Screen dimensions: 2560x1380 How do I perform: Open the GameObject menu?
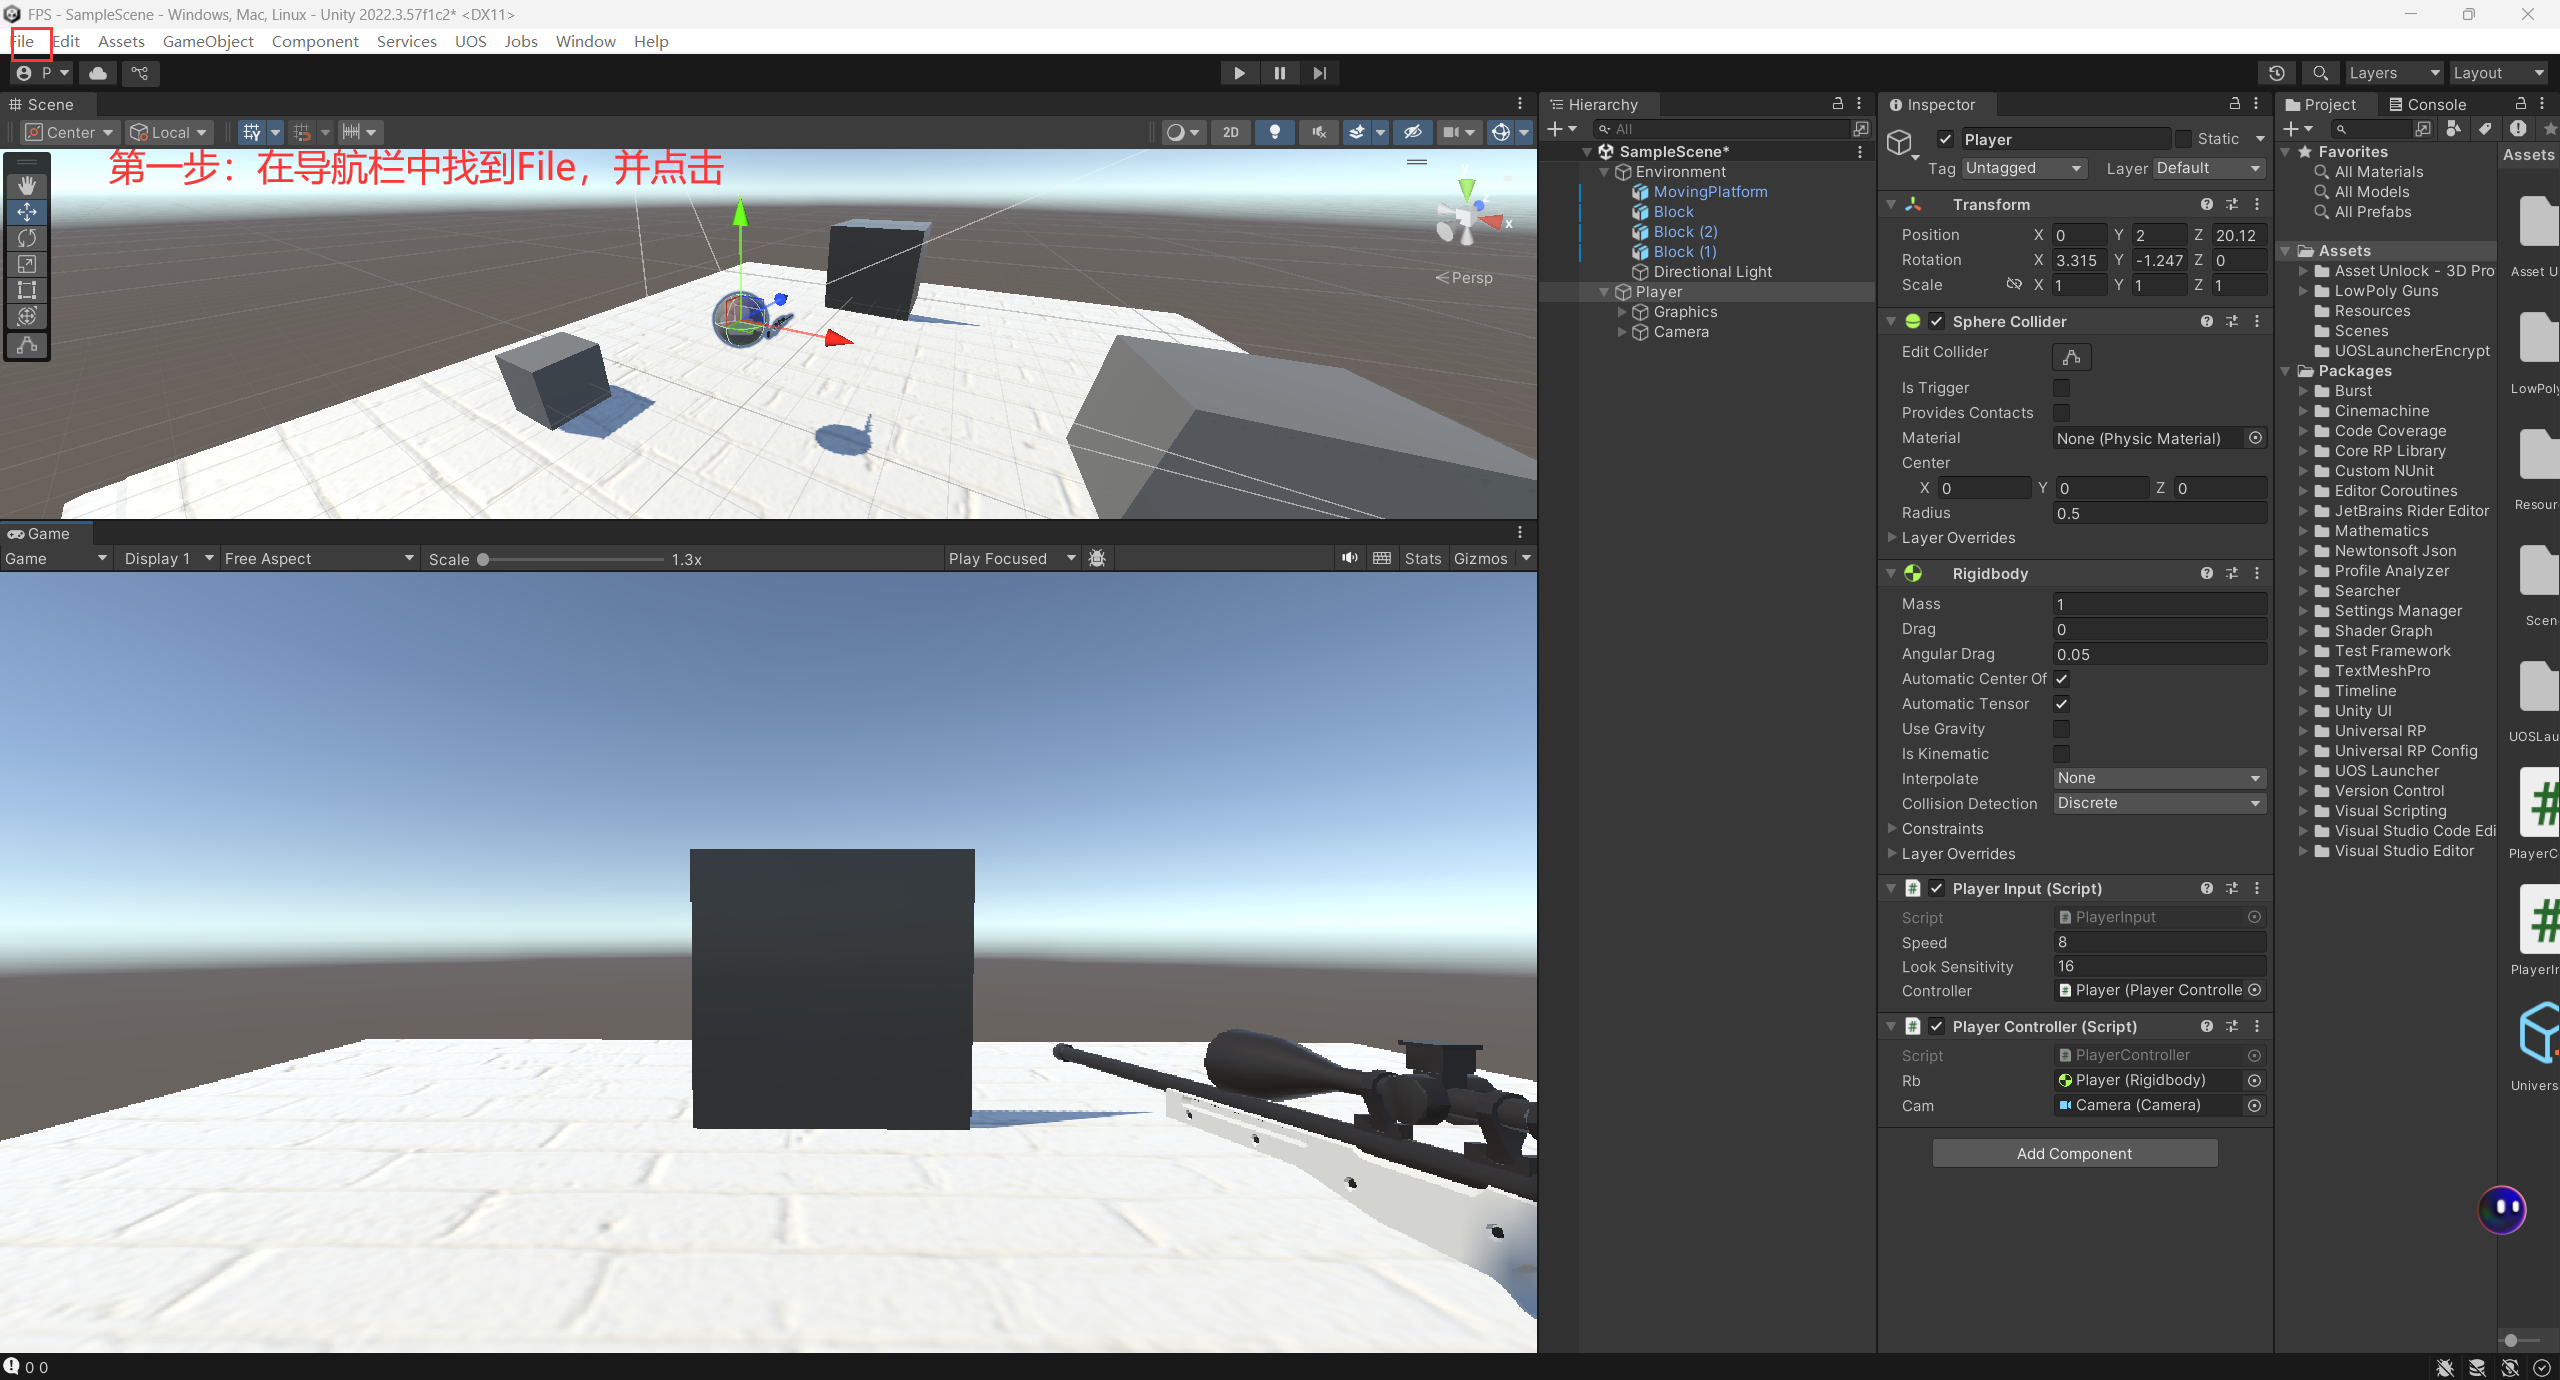tap(208, 41)
